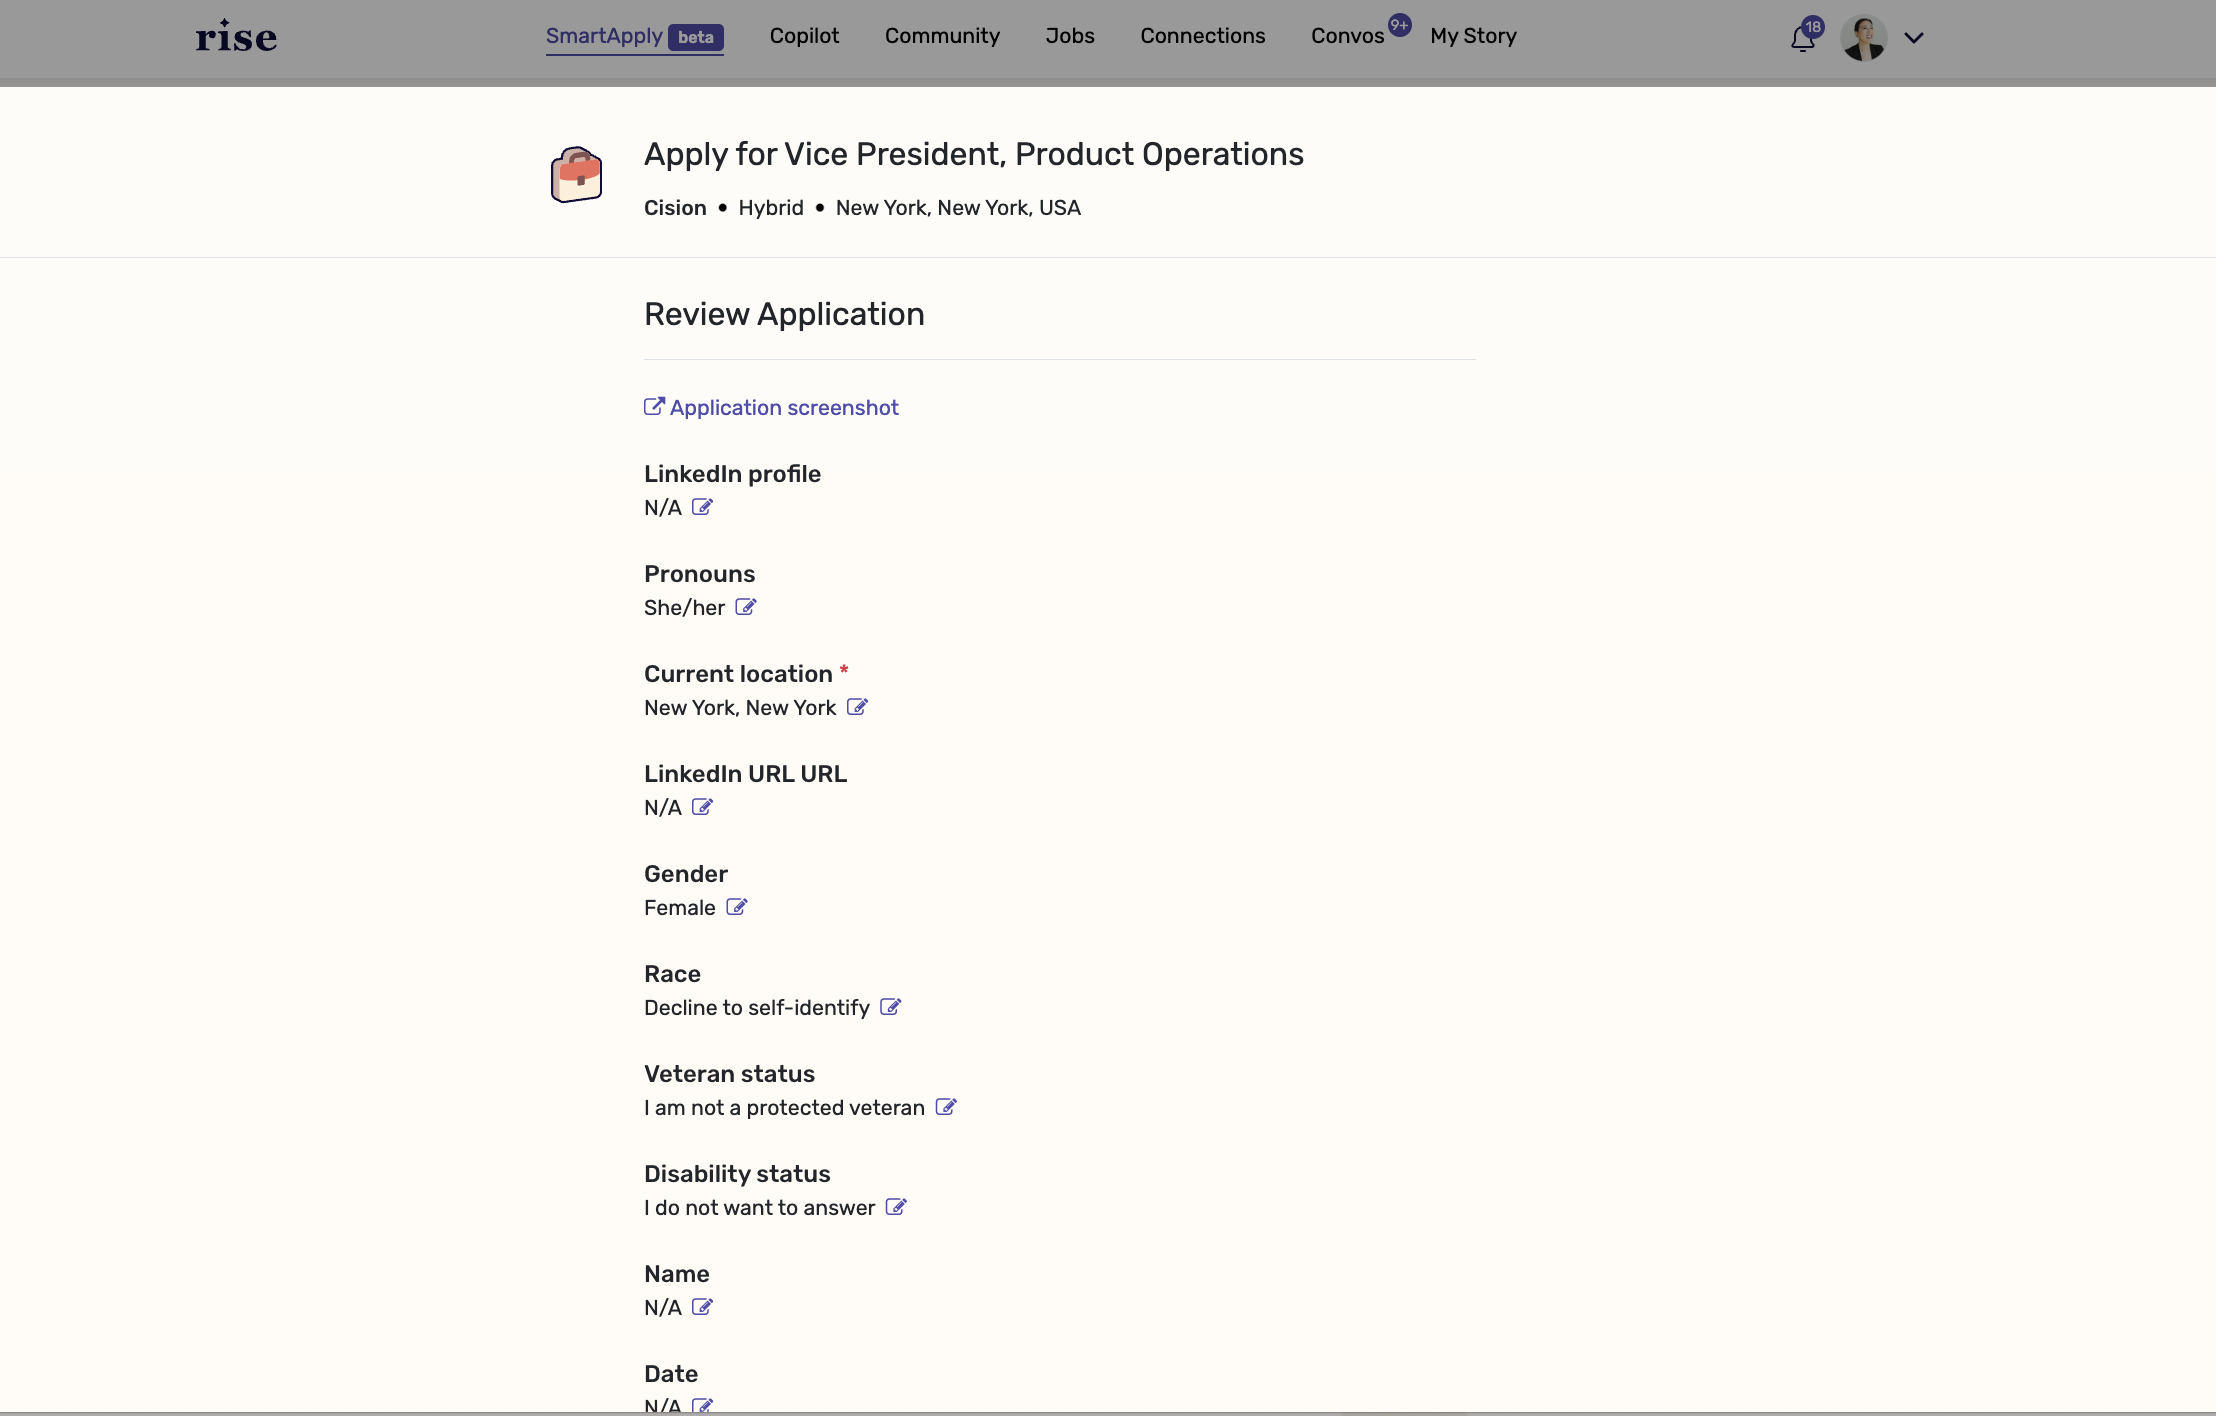Click the Cision company name
This screenshot has width=2216, height=1416.
pyautogui.click(x=675, y=208)
